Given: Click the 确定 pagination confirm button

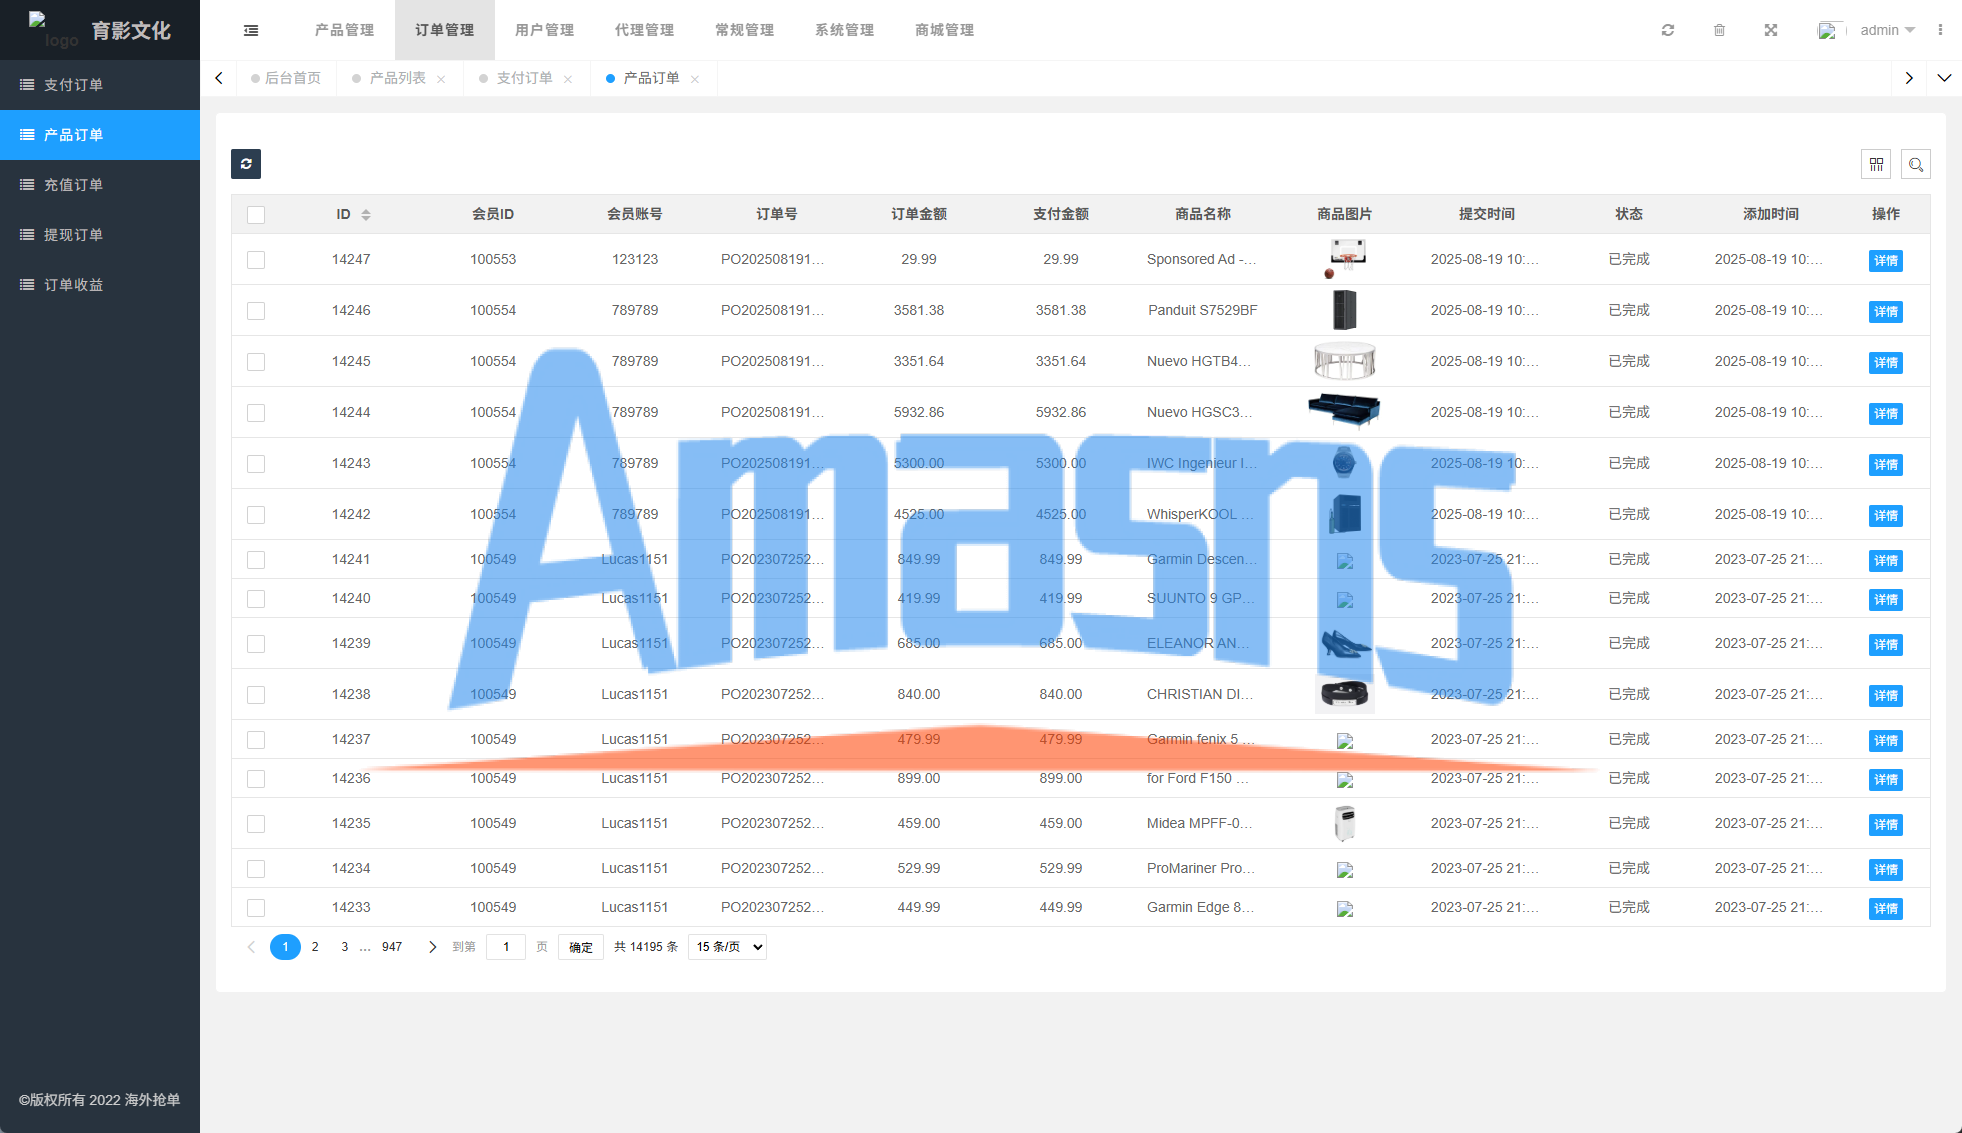Looking at the screenshot, I should tap(581, 947).
